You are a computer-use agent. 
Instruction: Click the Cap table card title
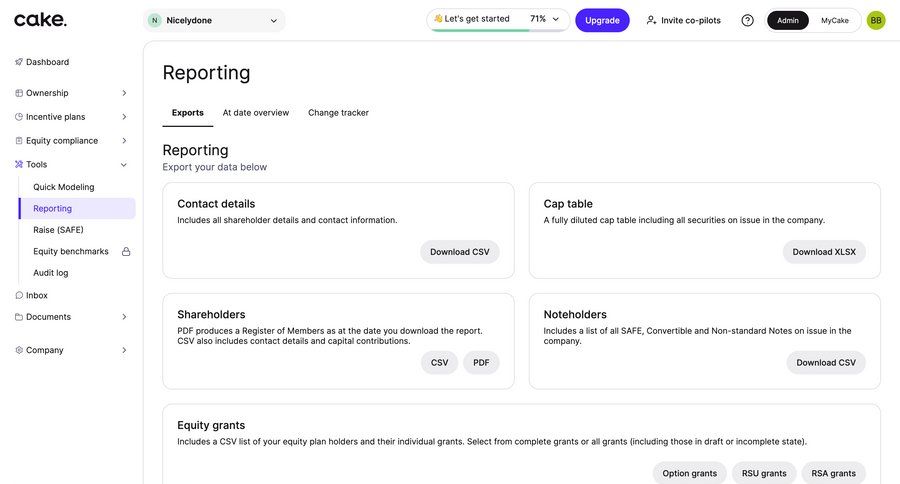coord(568,204)
